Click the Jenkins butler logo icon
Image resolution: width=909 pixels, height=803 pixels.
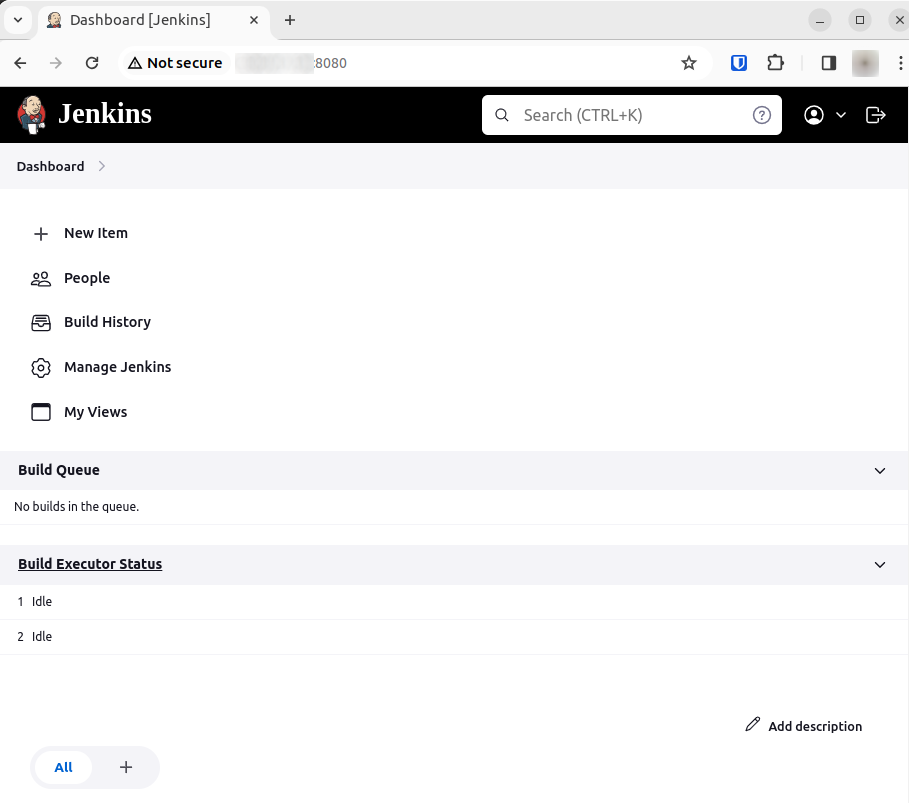pyautogui.click(x=32, y=115)
